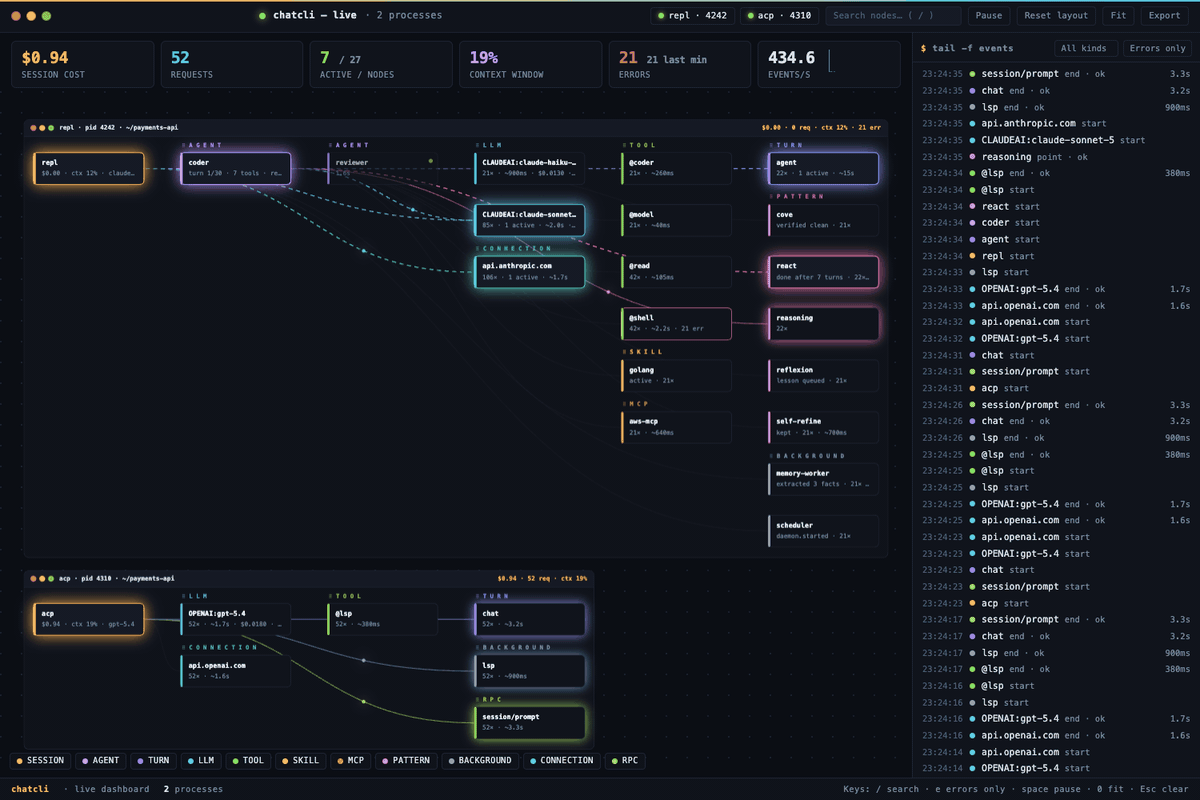Select the reflexion pattern node
The image size is (1200, 800).
tap(823, 375)
